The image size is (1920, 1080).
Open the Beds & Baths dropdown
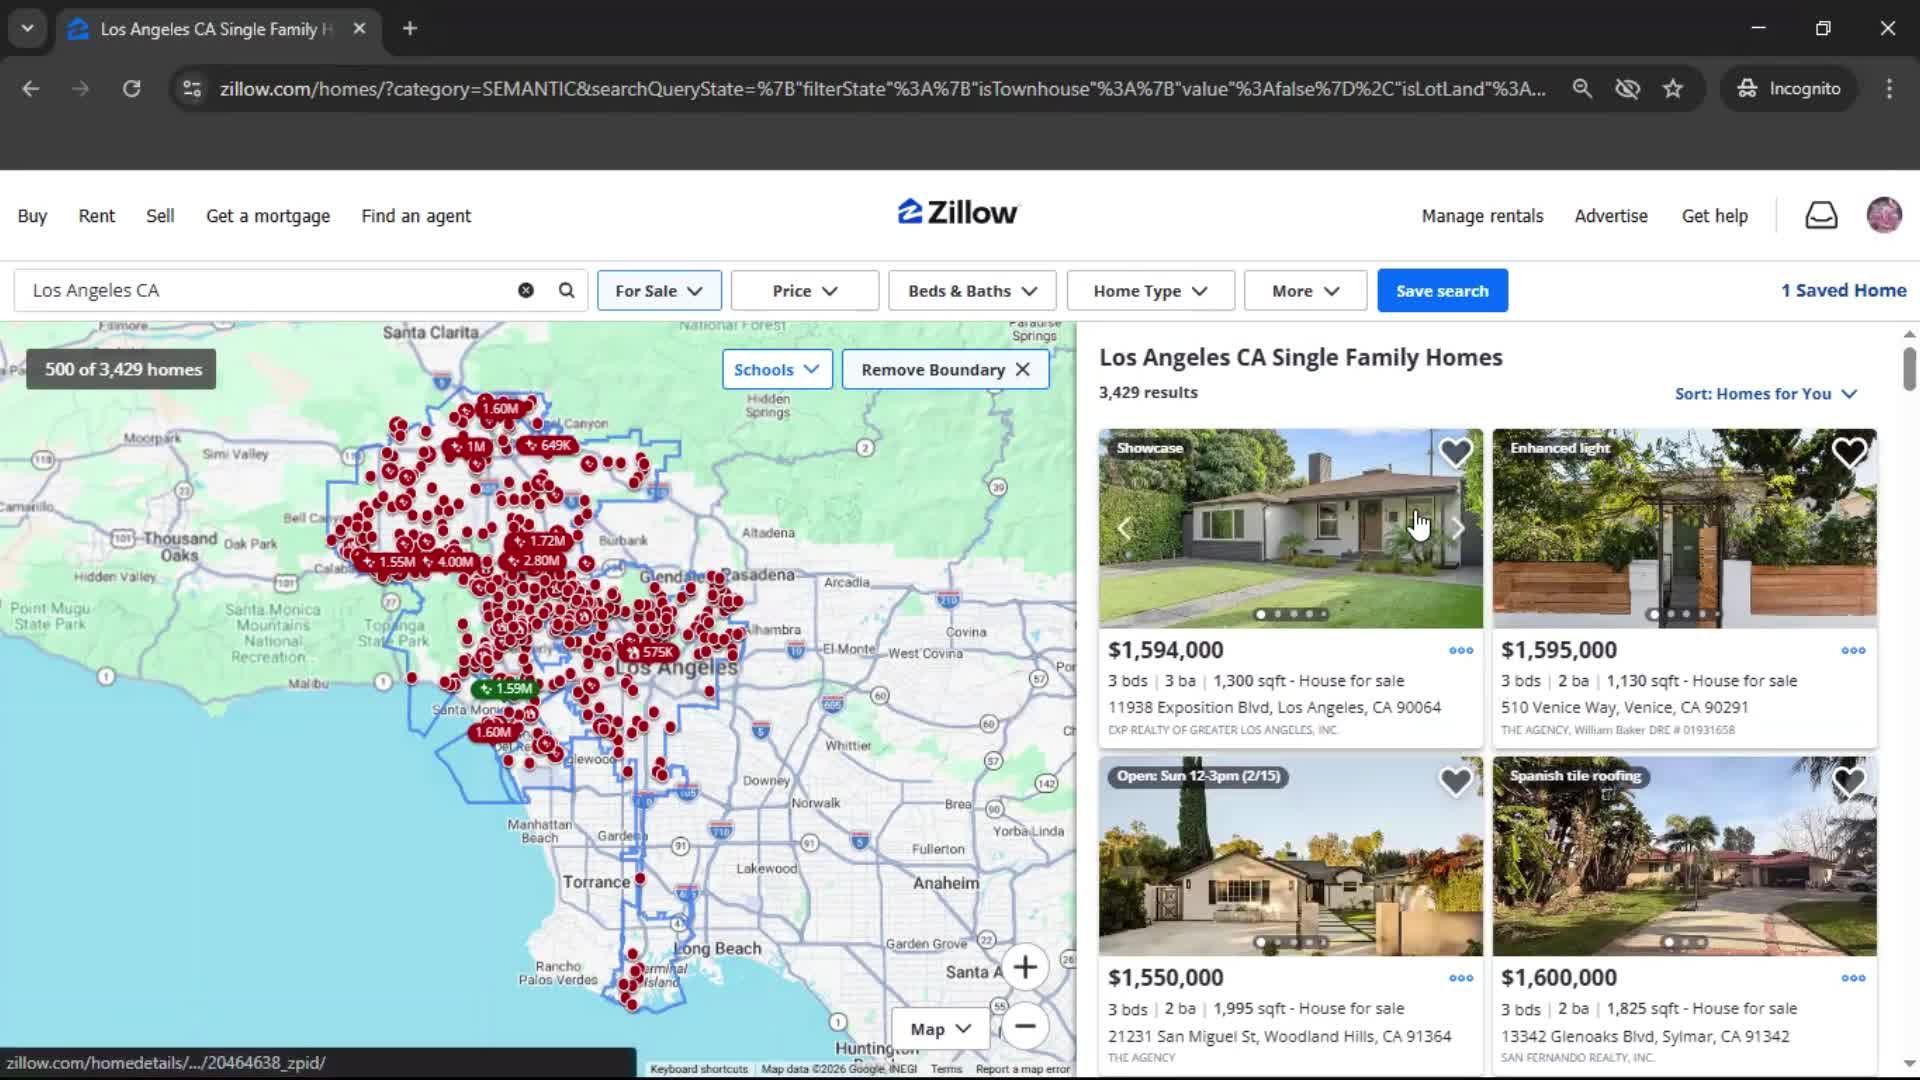point(972,291)
